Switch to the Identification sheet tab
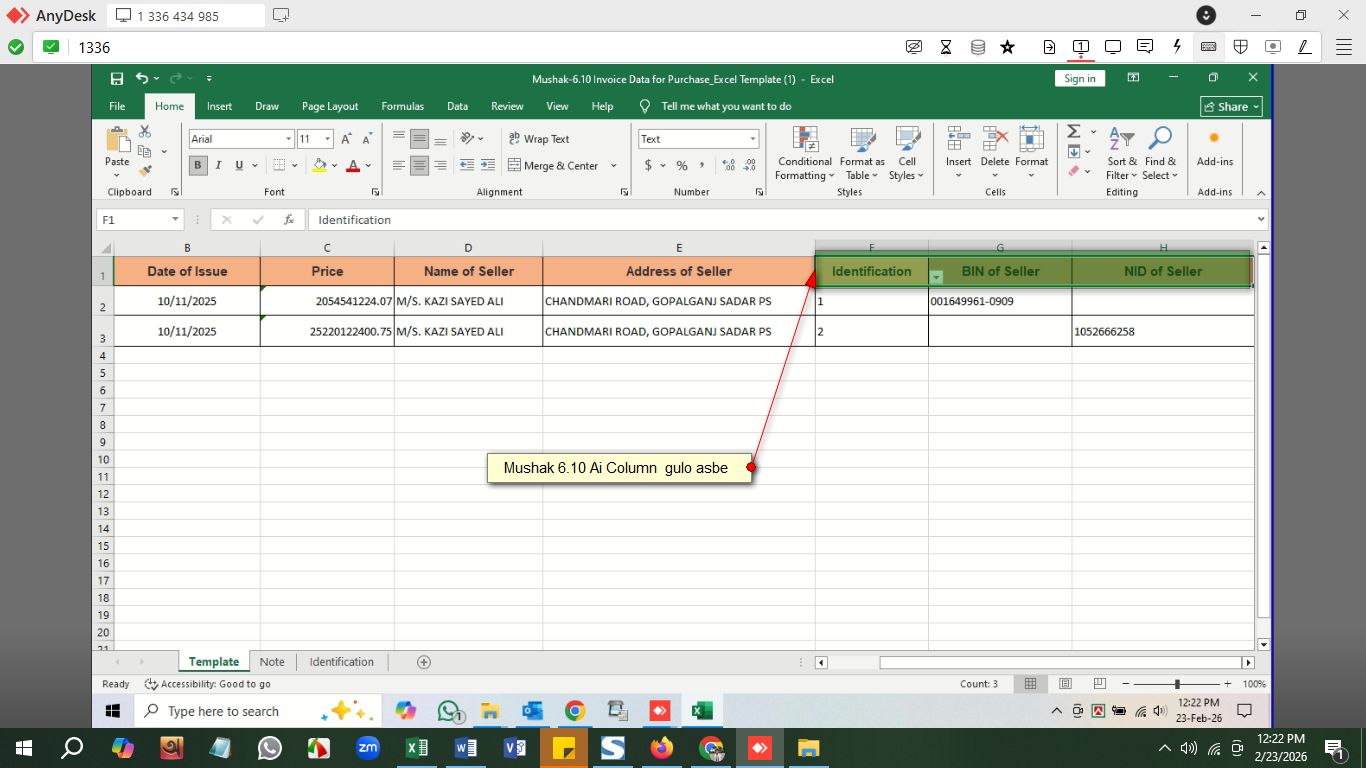 341,662
